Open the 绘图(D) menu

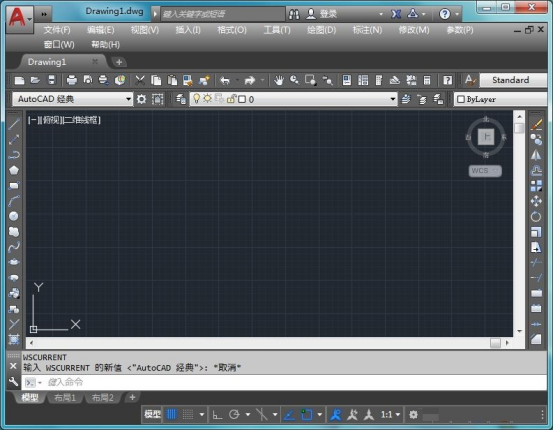tap(321, 30)
